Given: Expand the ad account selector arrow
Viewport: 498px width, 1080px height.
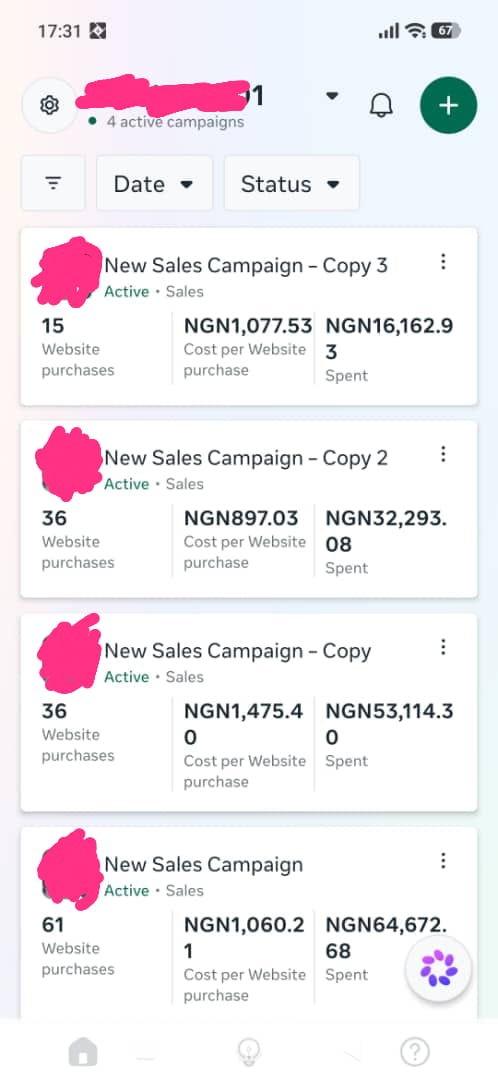Looking at the screenshot, I should [x=332, y=96].
